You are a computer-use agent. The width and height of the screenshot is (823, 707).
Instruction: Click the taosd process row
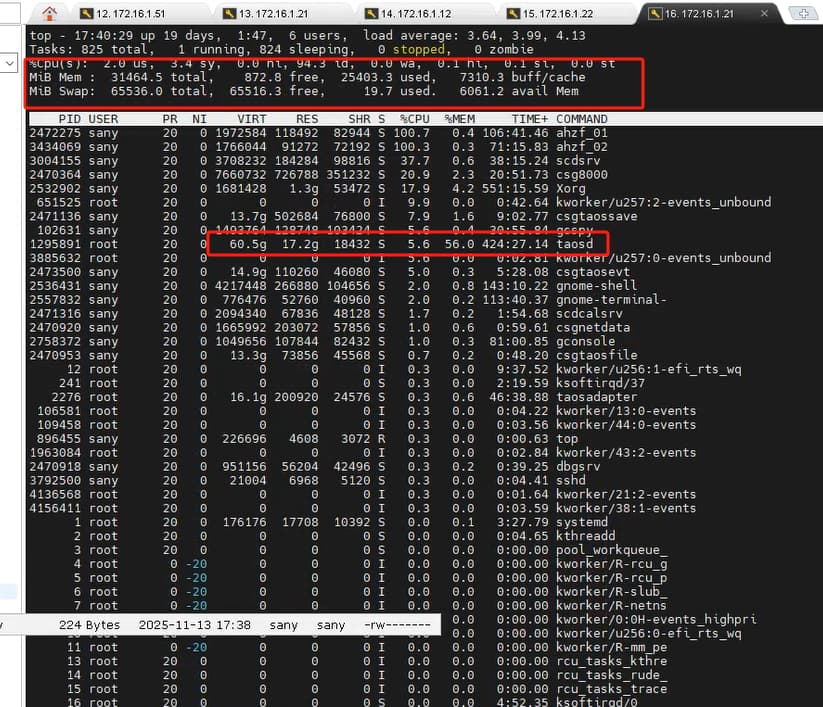[x=400, y=243]
